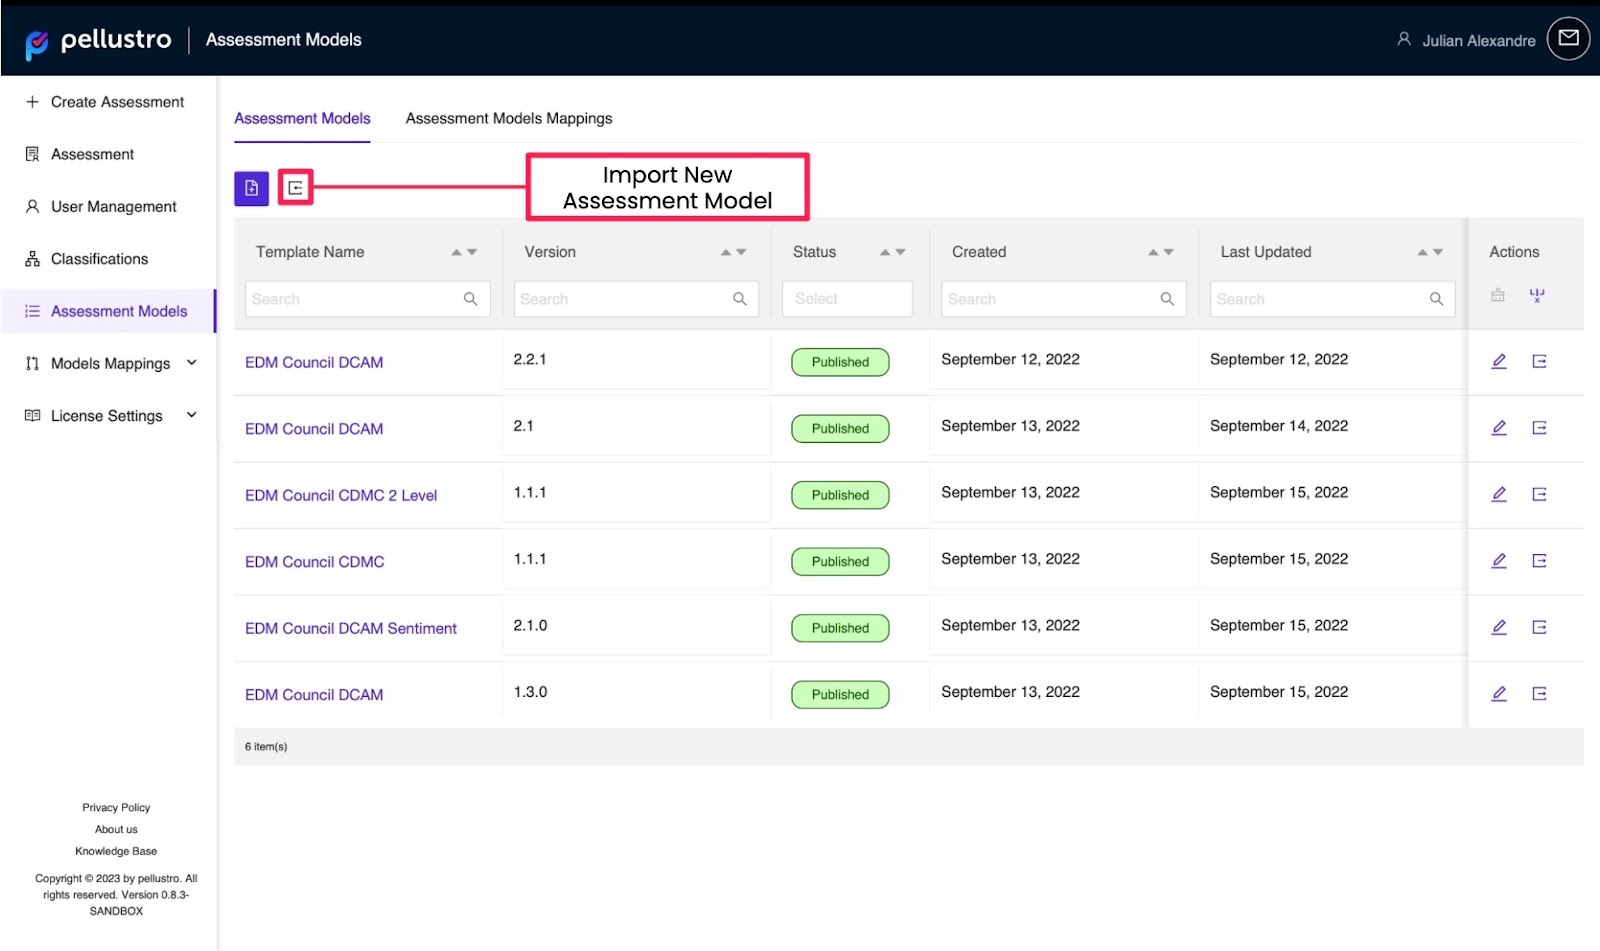
Task: Sort by the Version column arrows
Action: click(733, 252)
